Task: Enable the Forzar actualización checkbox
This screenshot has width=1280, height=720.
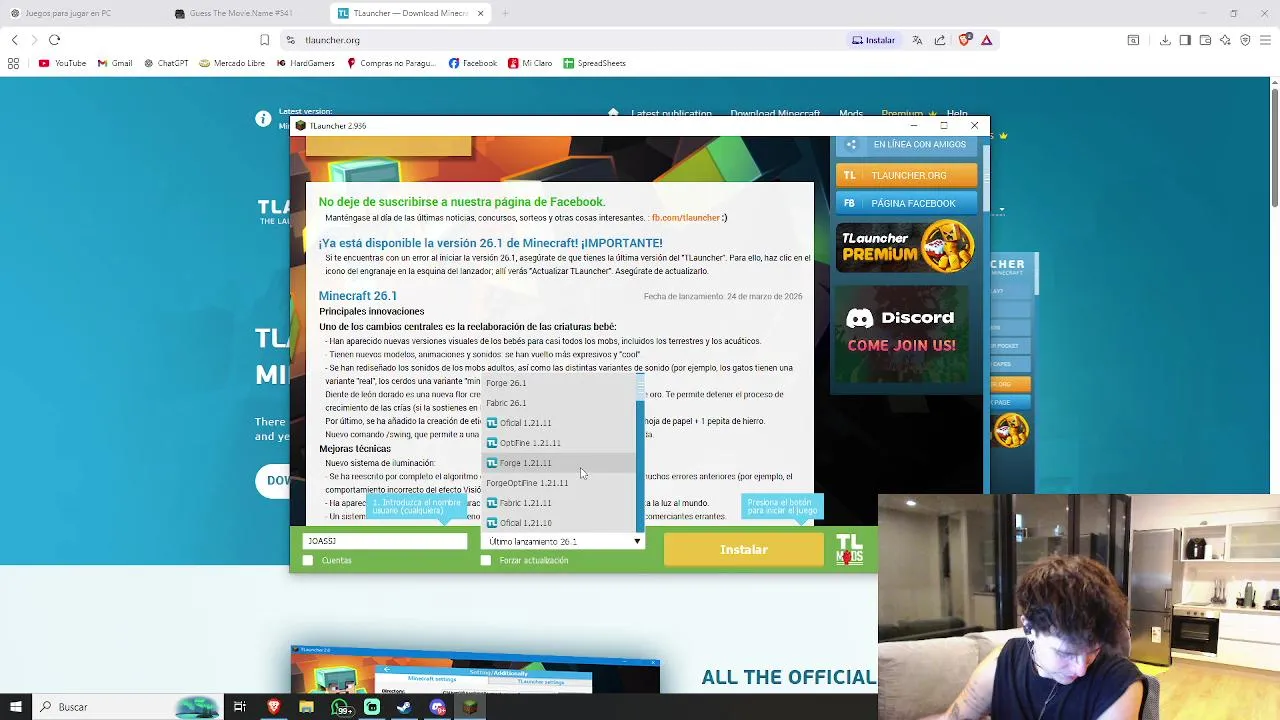Action: click(486, 560)
